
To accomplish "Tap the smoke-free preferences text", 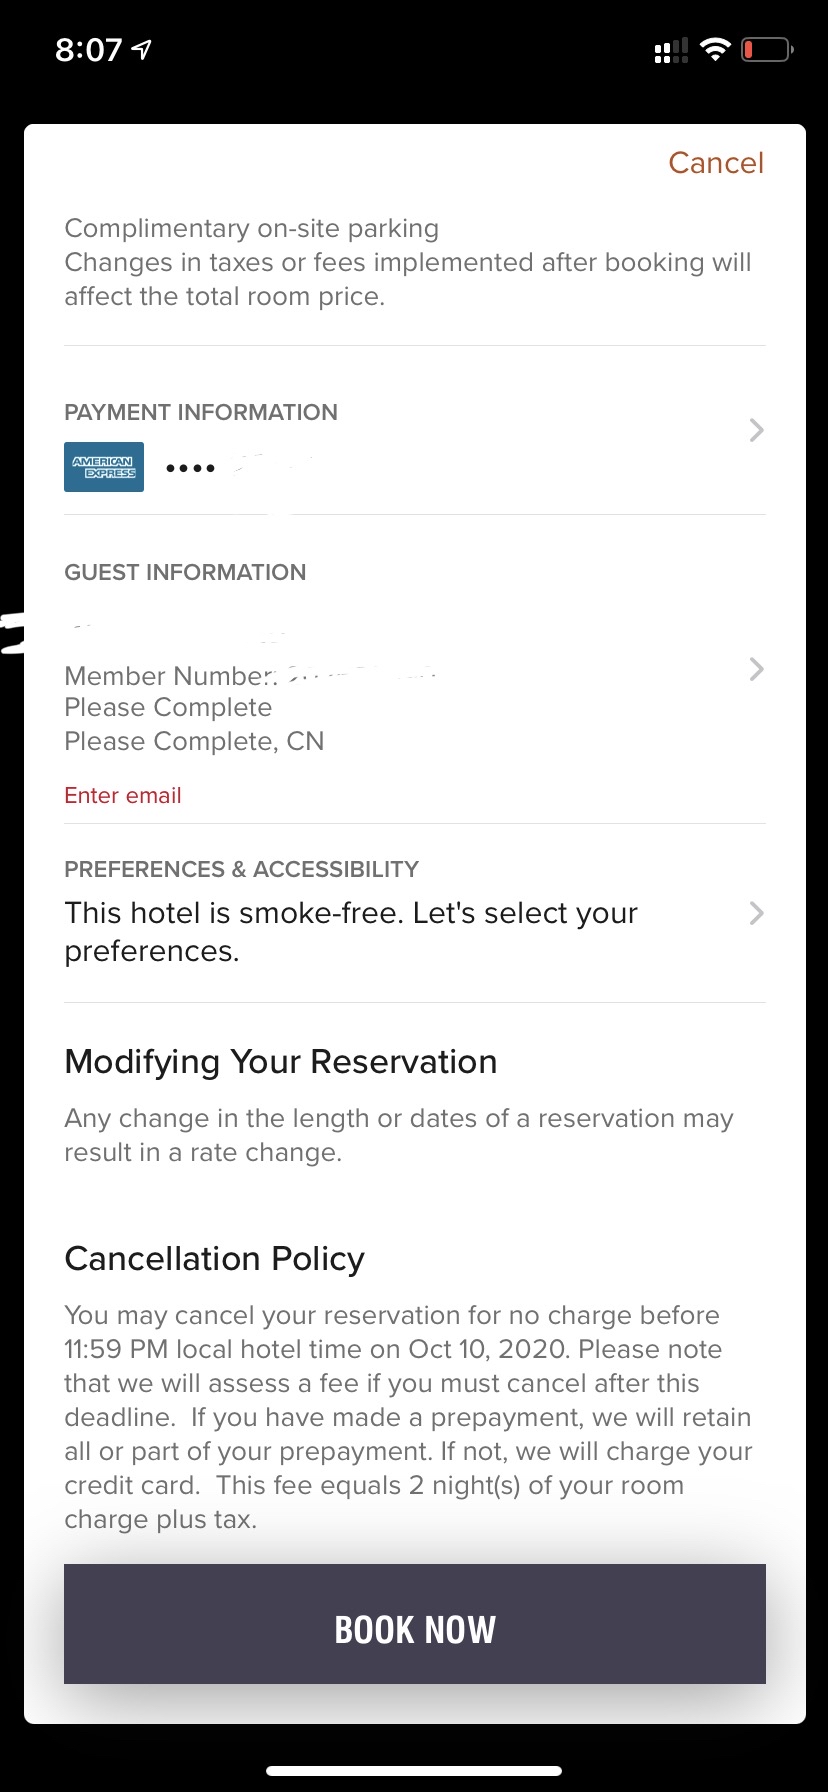I will (351, 932).
